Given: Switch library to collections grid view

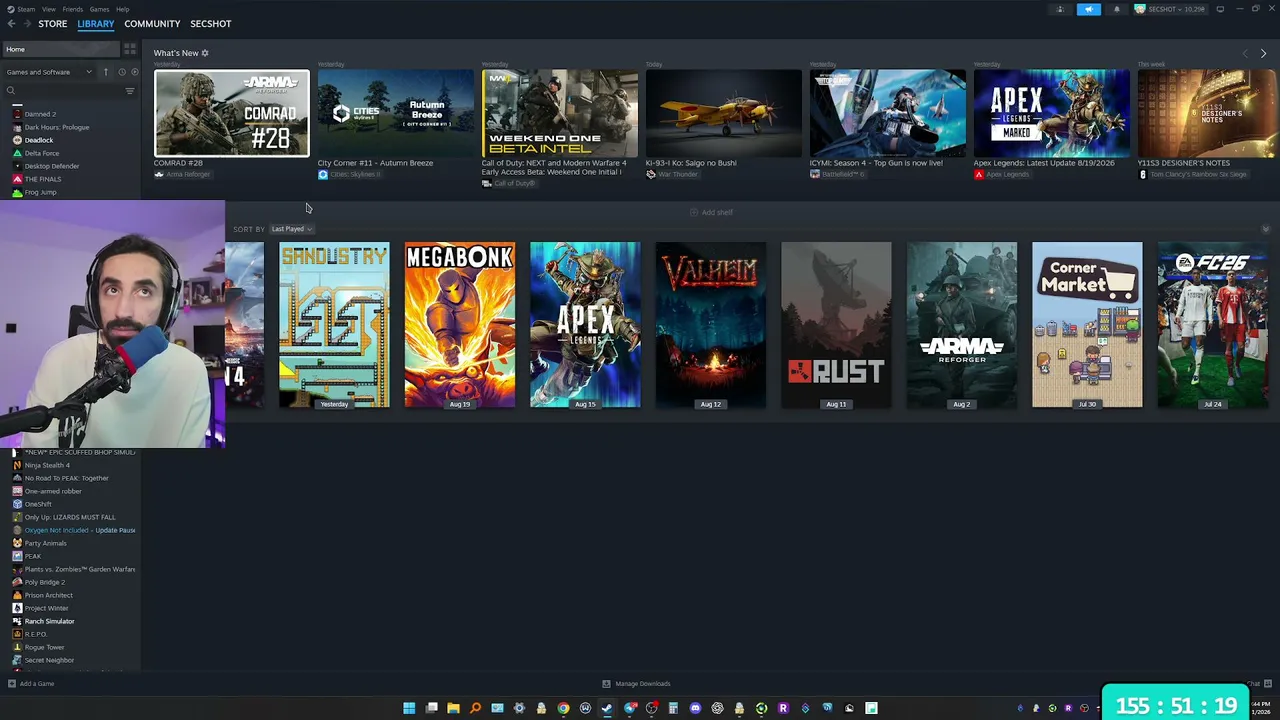Looking at the screenshot, I should pos(130,49).
